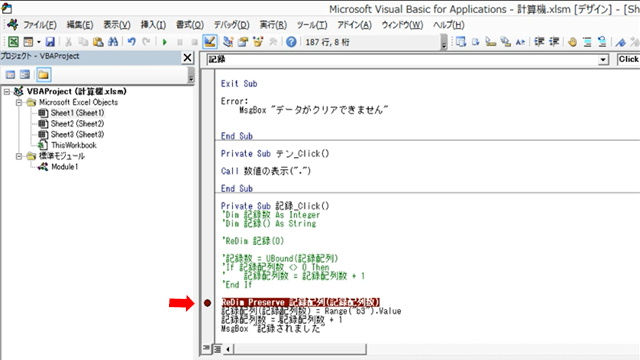
Task: Toggle Folders view in project pane
Action: tap(43, 75)
